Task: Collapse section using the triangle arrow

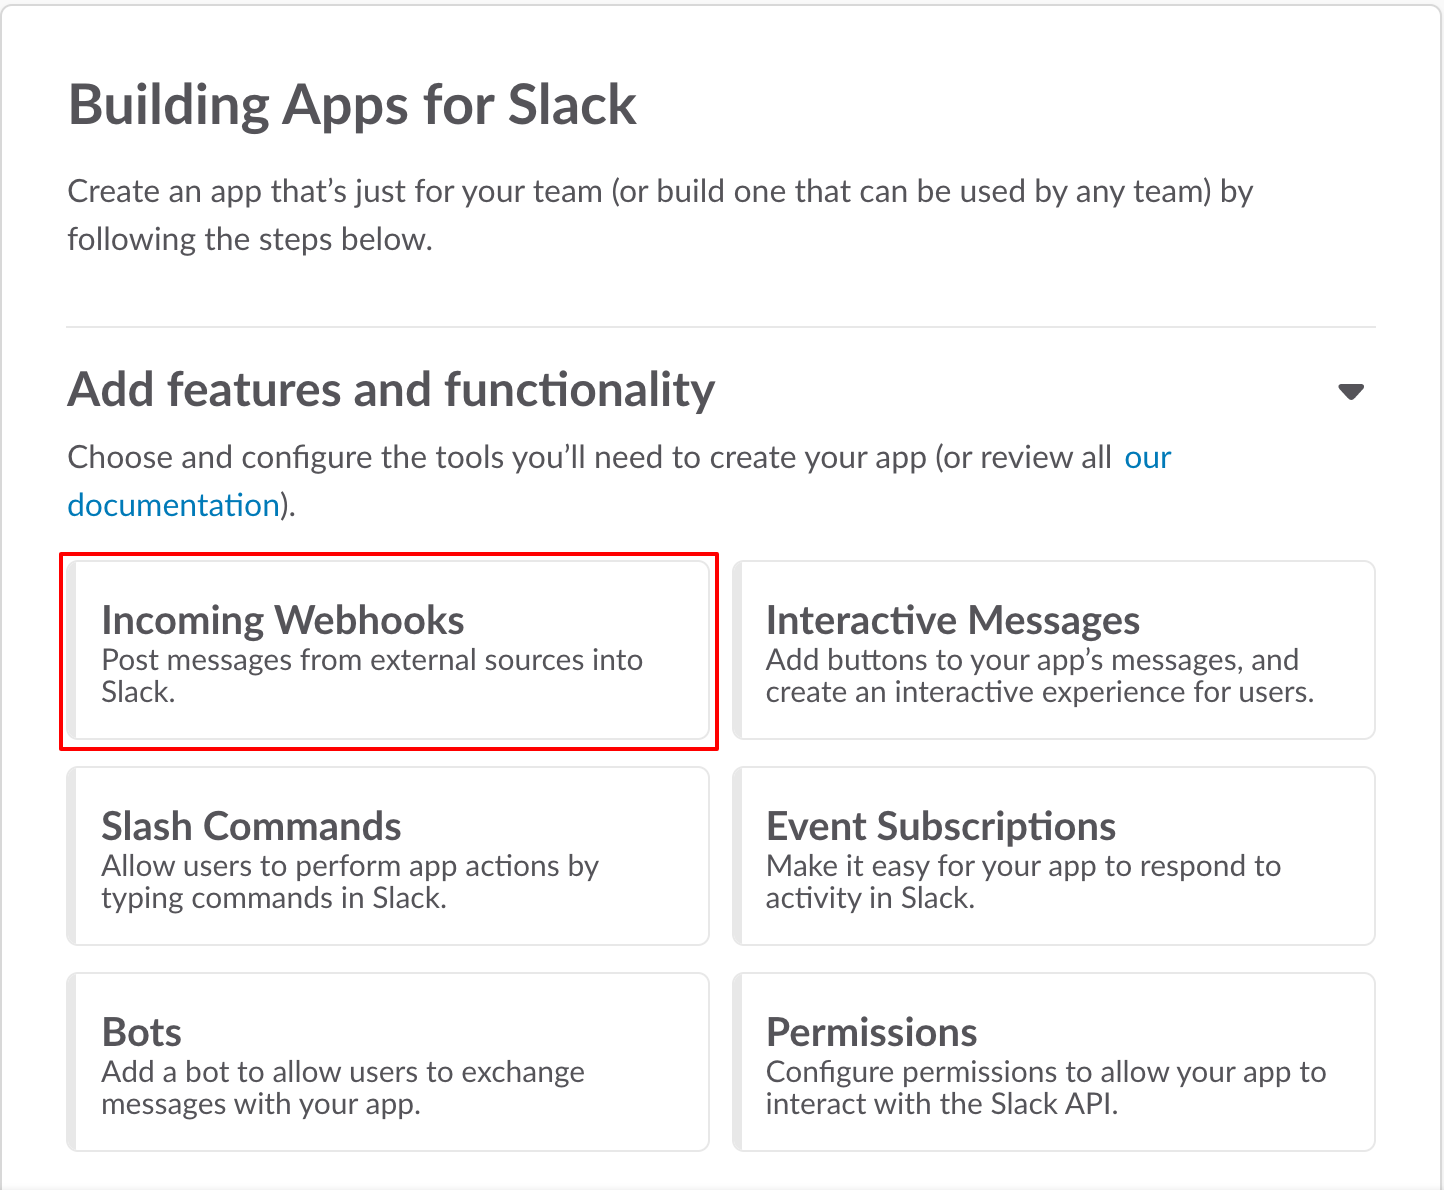Action: point(1351,391)
